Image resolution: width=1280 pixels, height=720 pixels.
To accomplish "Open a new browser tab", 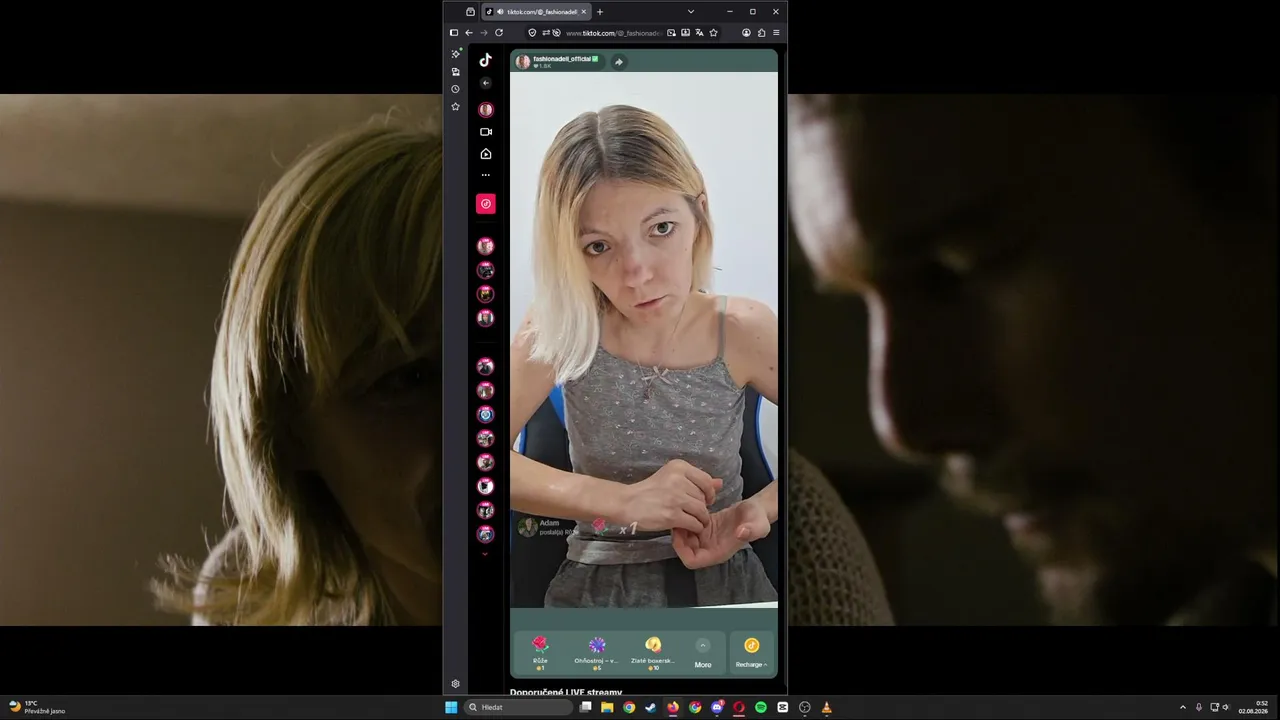I will tap(600, 12).
